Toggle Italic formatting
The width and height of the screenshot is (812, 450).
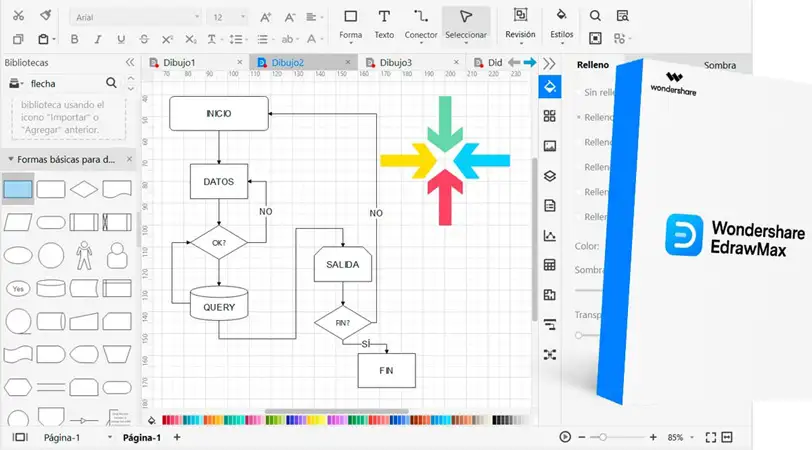(x=97, y=39)
